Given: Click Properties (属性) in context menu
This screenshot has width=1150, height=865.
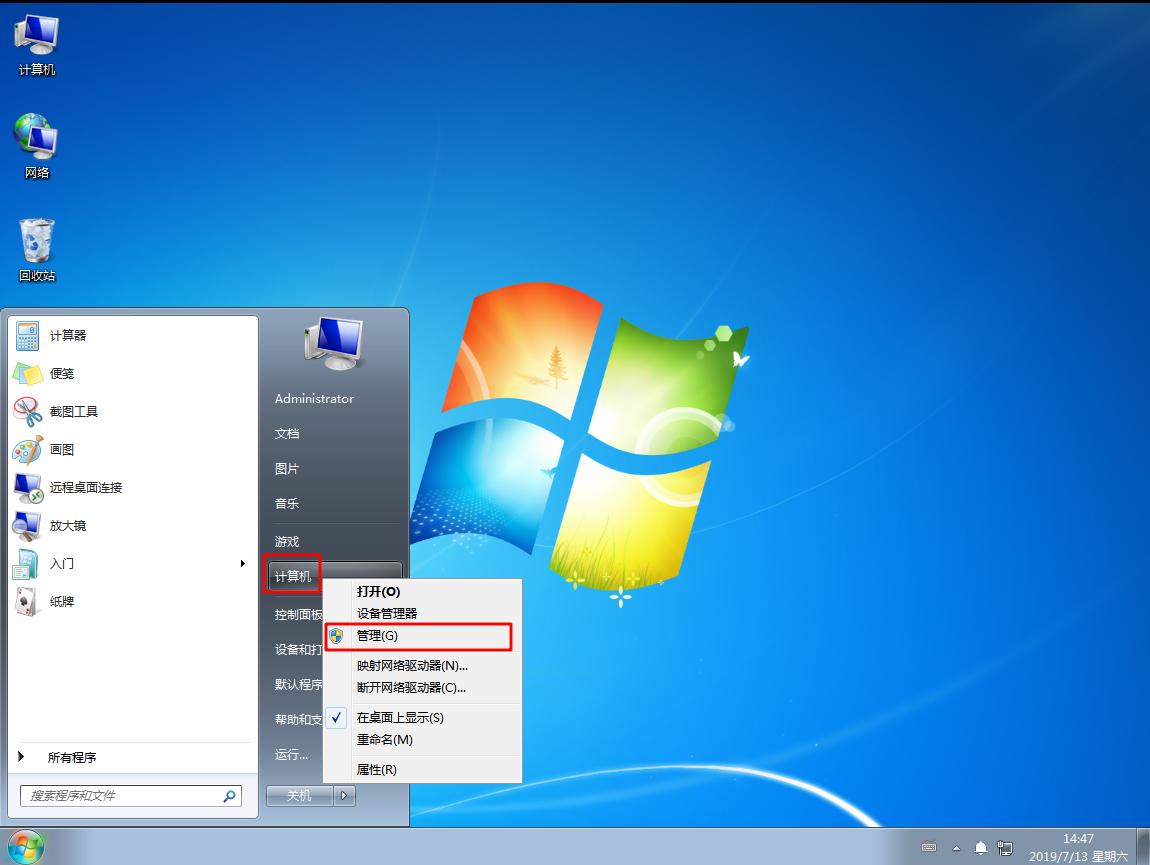Looking at the screenshot, I should point(377,770).
